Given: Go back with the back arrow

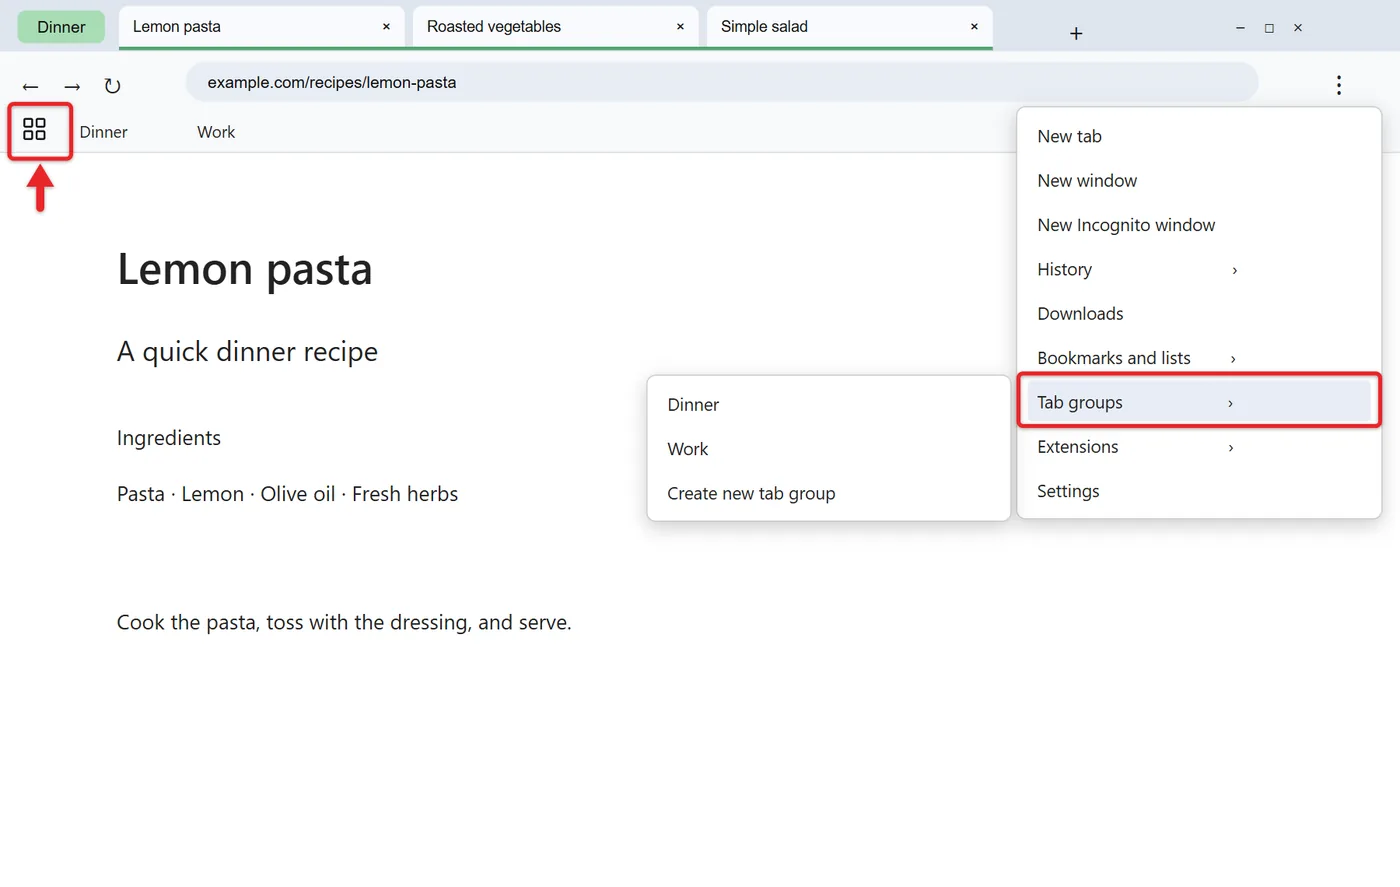Looking at the screenshot, I should pos(31,87).
